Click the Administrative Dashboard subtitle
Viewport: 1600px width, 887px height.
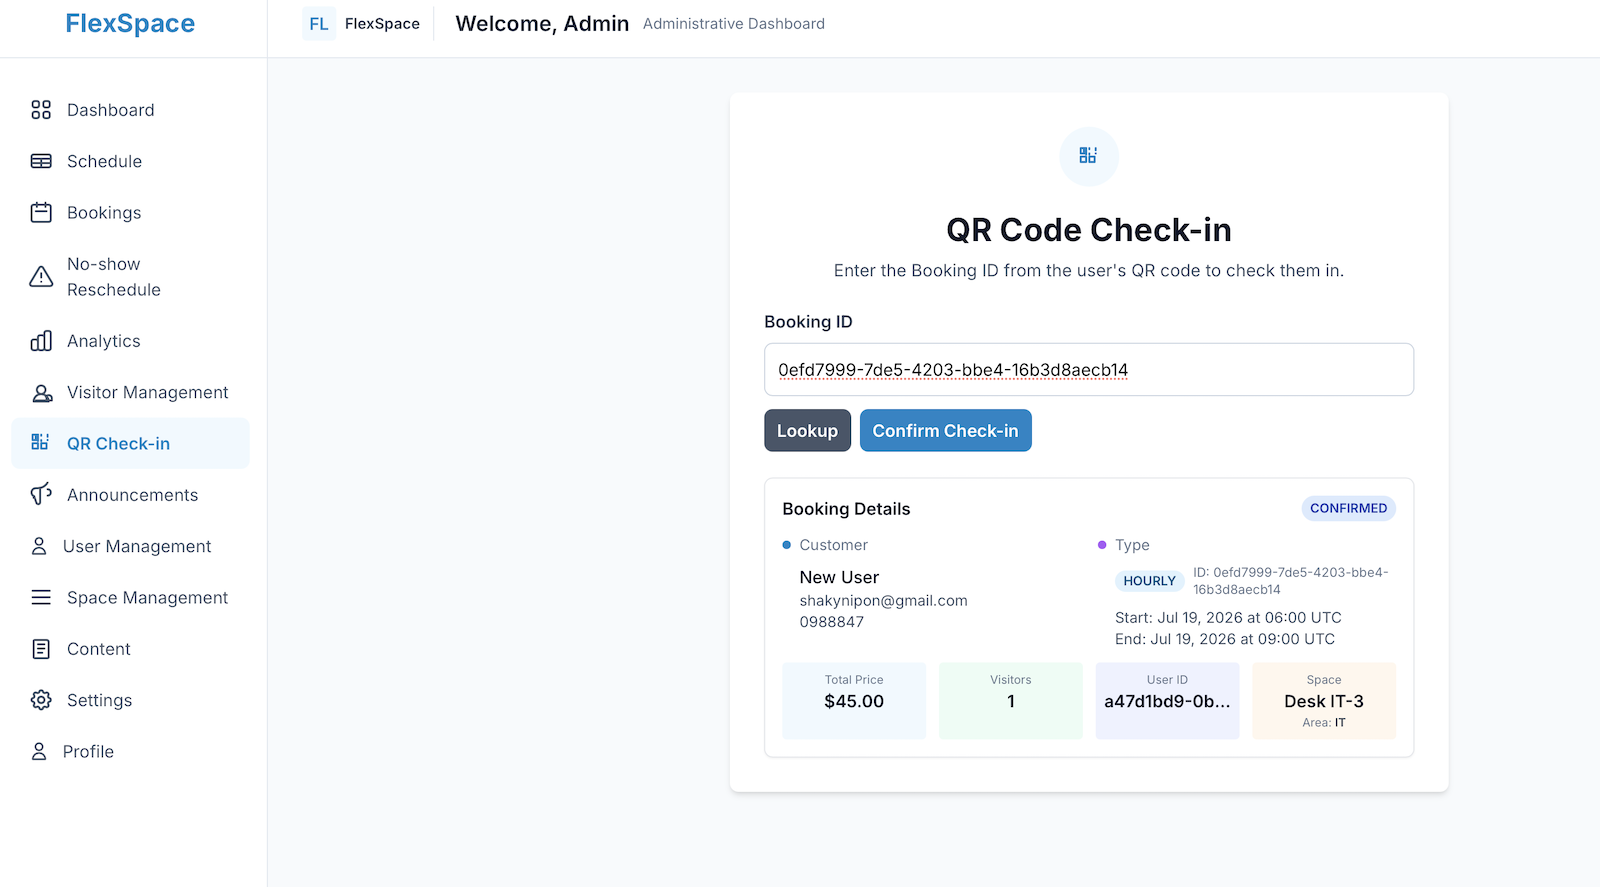pyautogui.click(x=734, y=24)
